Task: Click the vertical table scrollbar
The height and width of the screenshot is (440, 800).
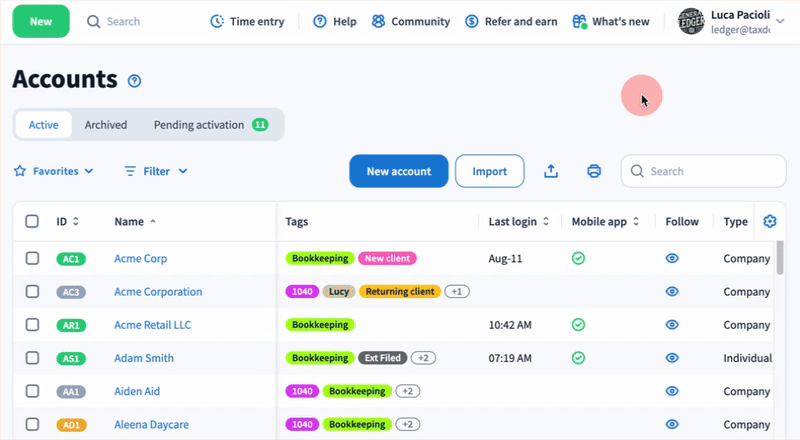Action: [780, 255]
